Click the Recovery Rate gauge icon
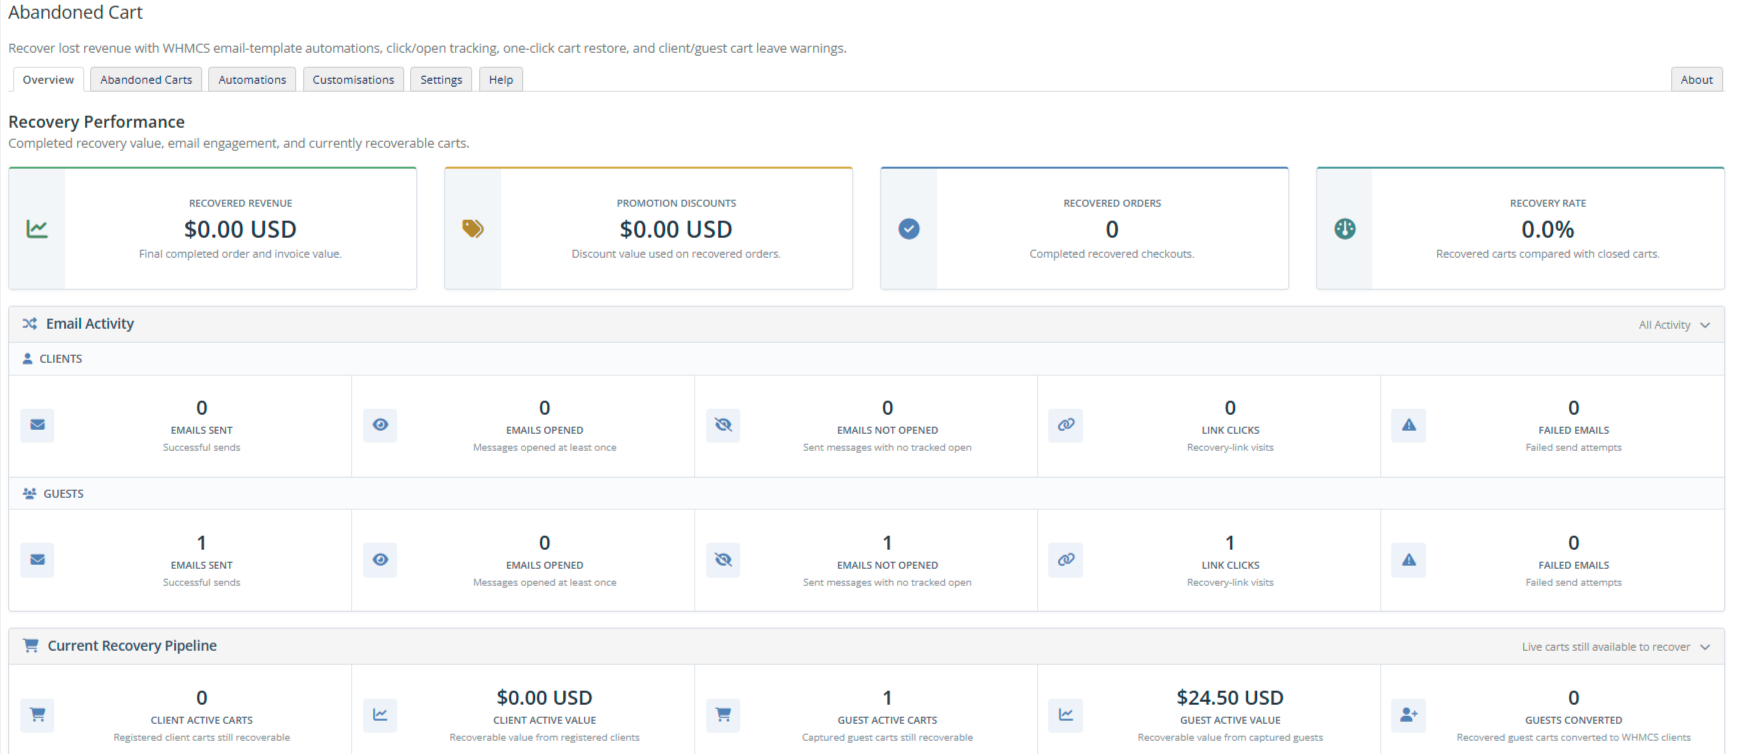This screenshot has width=1737, height=754. tap(1345, 229)
